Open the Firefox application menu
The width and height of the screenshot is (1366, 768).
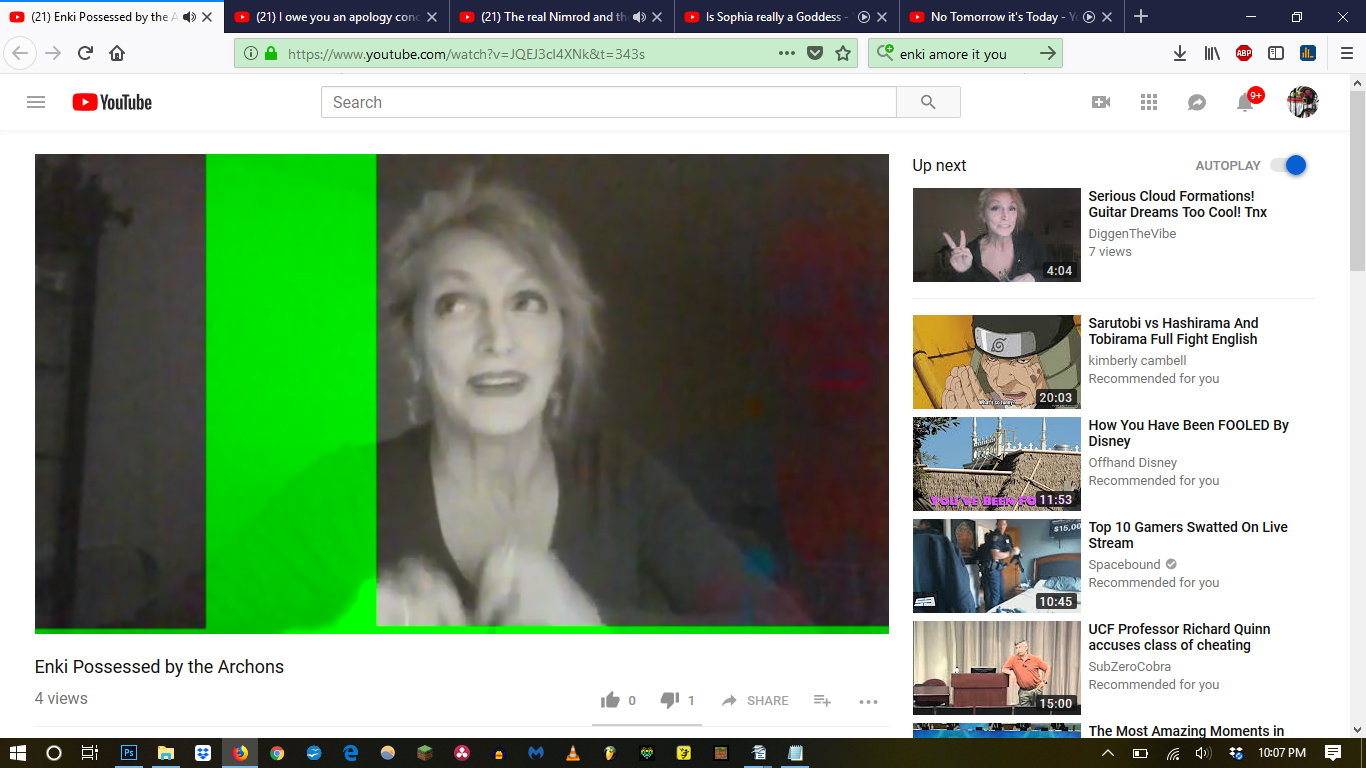[1346, 53]
